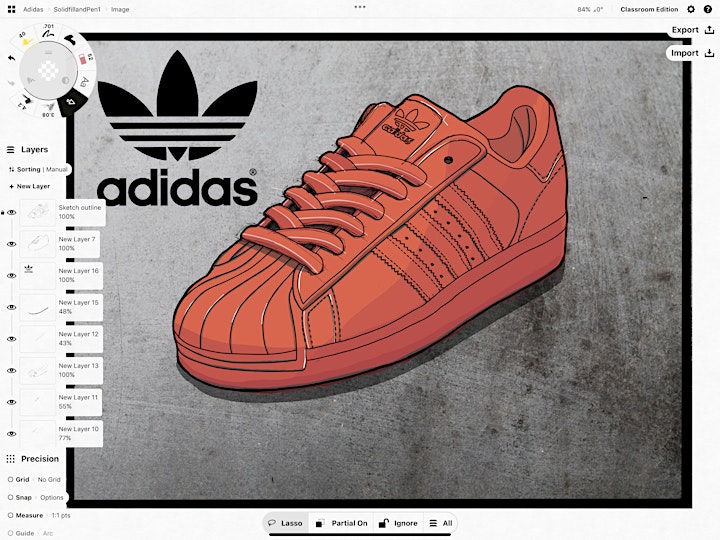Open the 84% zoom level control
Image resolution: width=720 pixels, height=540 pixels.
[584, 9]
